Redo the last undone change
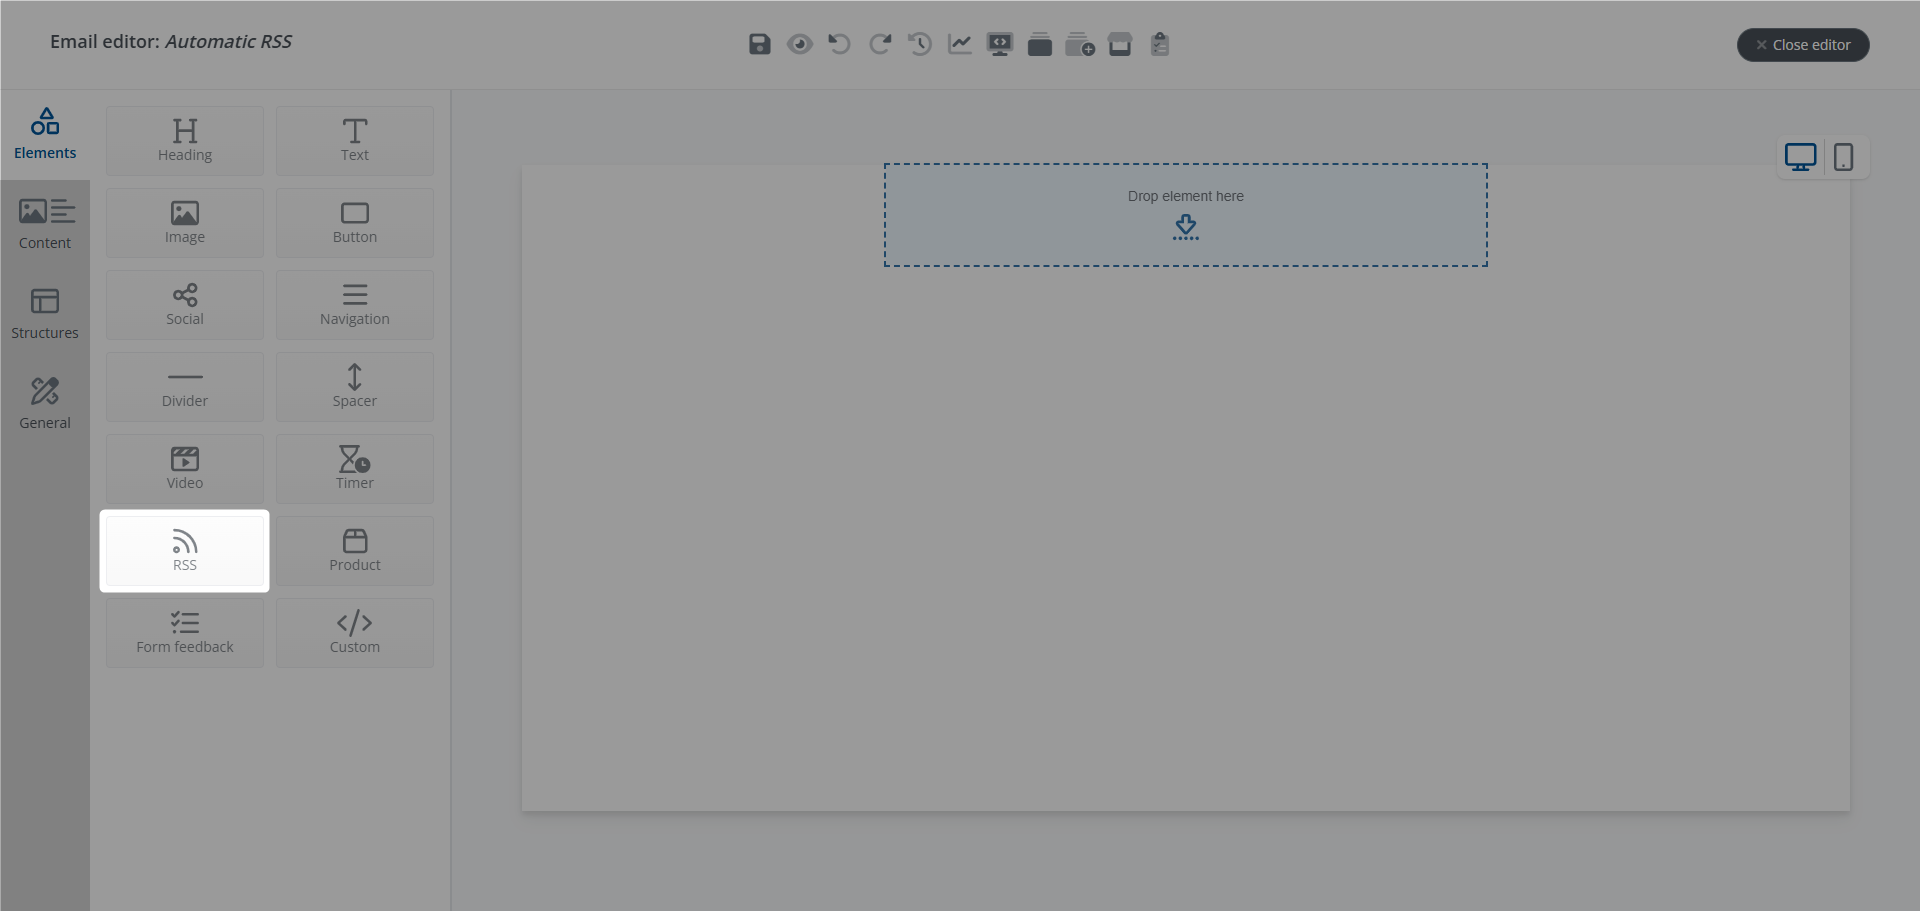This screenshot has width=1920, height=911. [879, 44]
